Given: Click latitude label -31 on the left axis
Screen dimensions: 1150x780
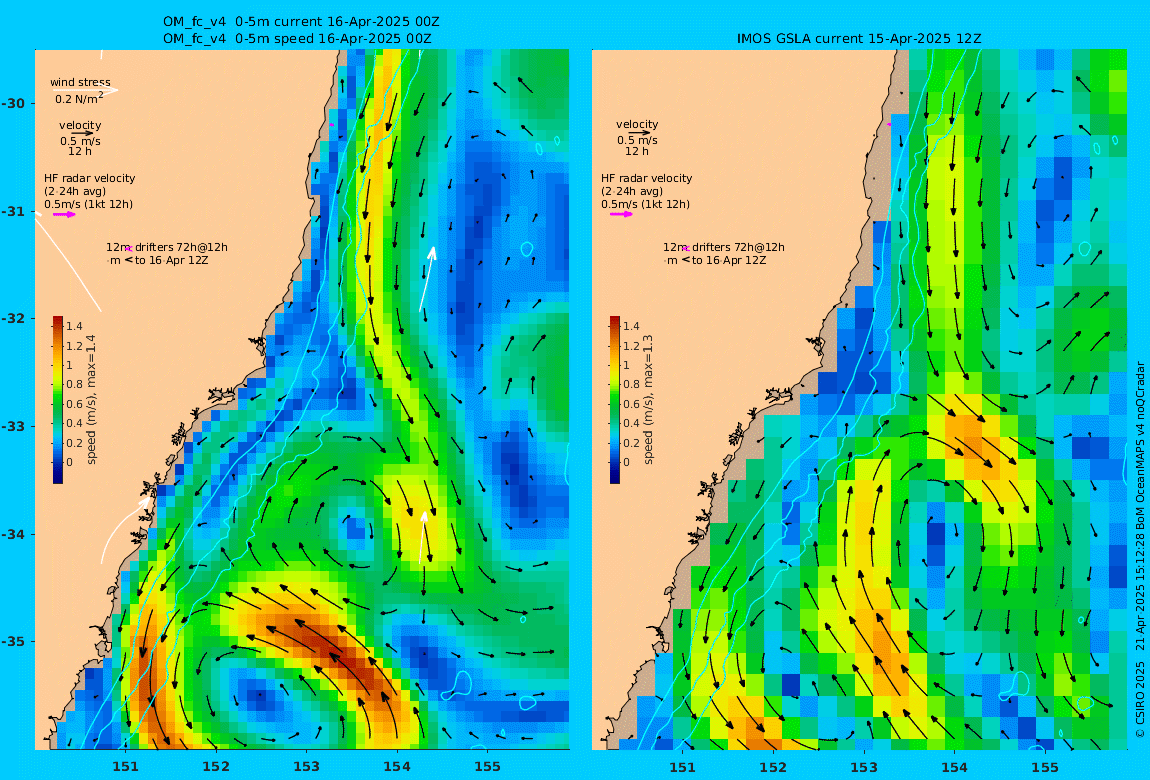Looking at the screenshot, I should point(13,212).
